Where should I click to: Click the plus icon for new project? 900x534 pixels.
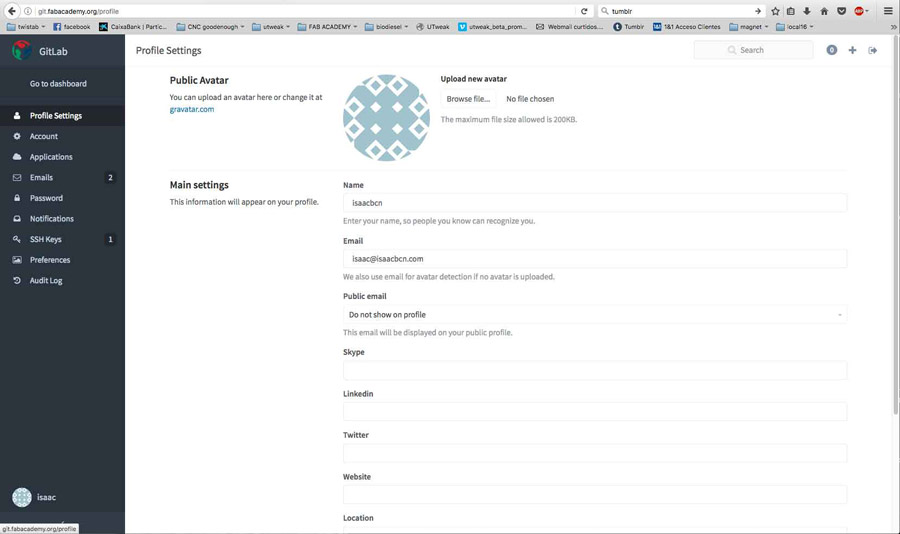[852, 50]
